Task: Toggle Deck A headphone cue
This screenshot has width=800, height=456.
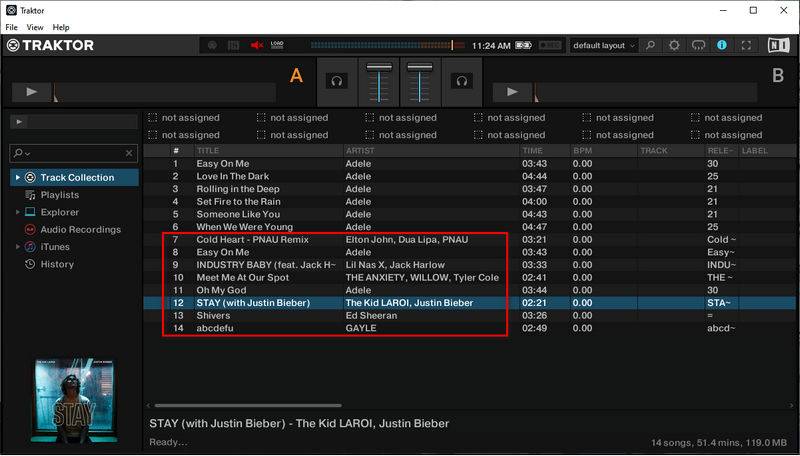Action: (336, 81)
